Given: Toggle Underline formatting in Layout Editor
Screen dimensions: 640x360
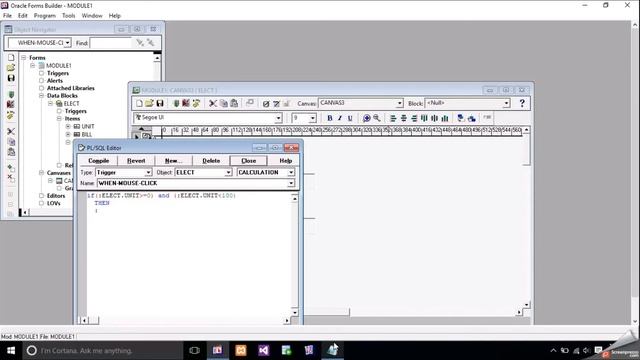Looking at the screenshot, I should point(350,118).
